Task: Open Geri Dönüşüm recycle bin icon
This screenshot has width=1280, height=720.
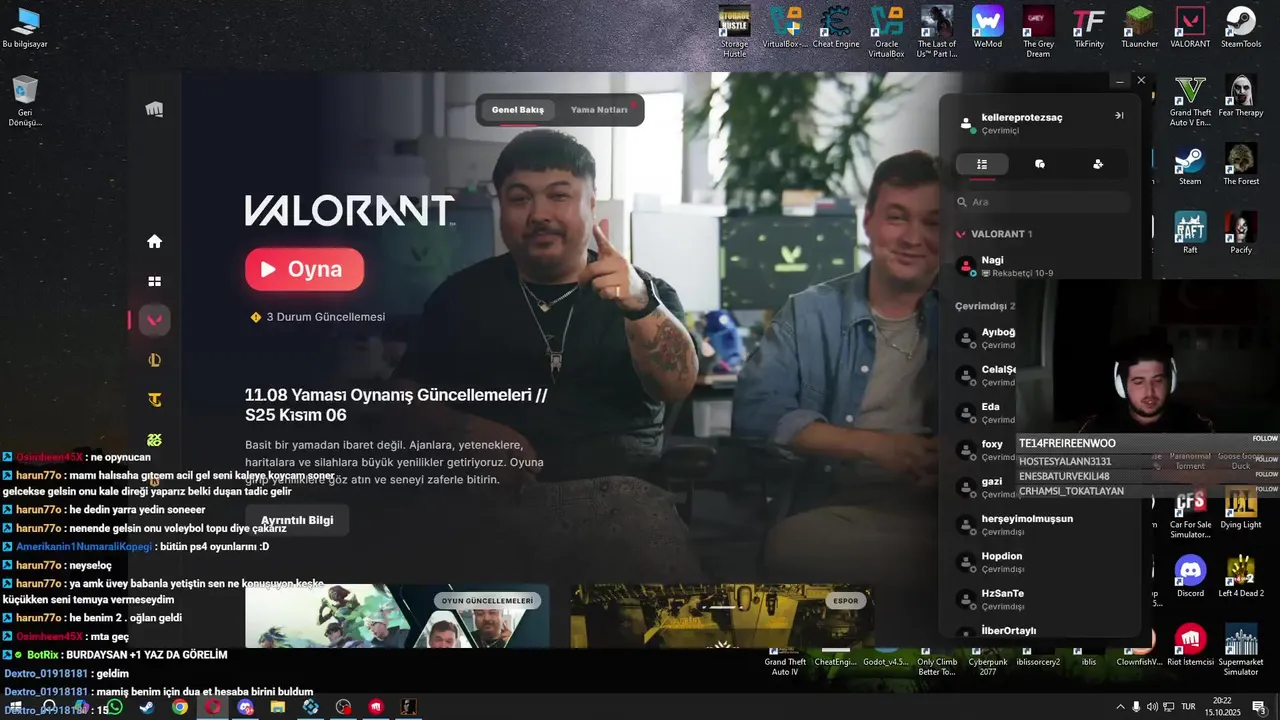Action: (x=25, y=101)
